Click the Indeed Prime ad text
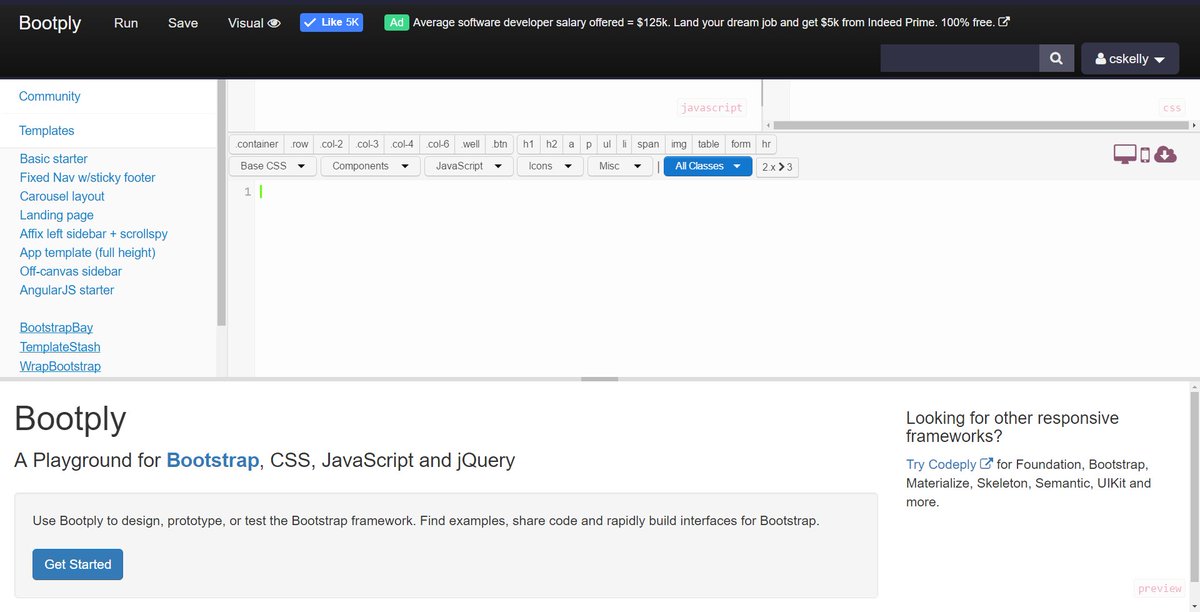 [x=704, y=22]
